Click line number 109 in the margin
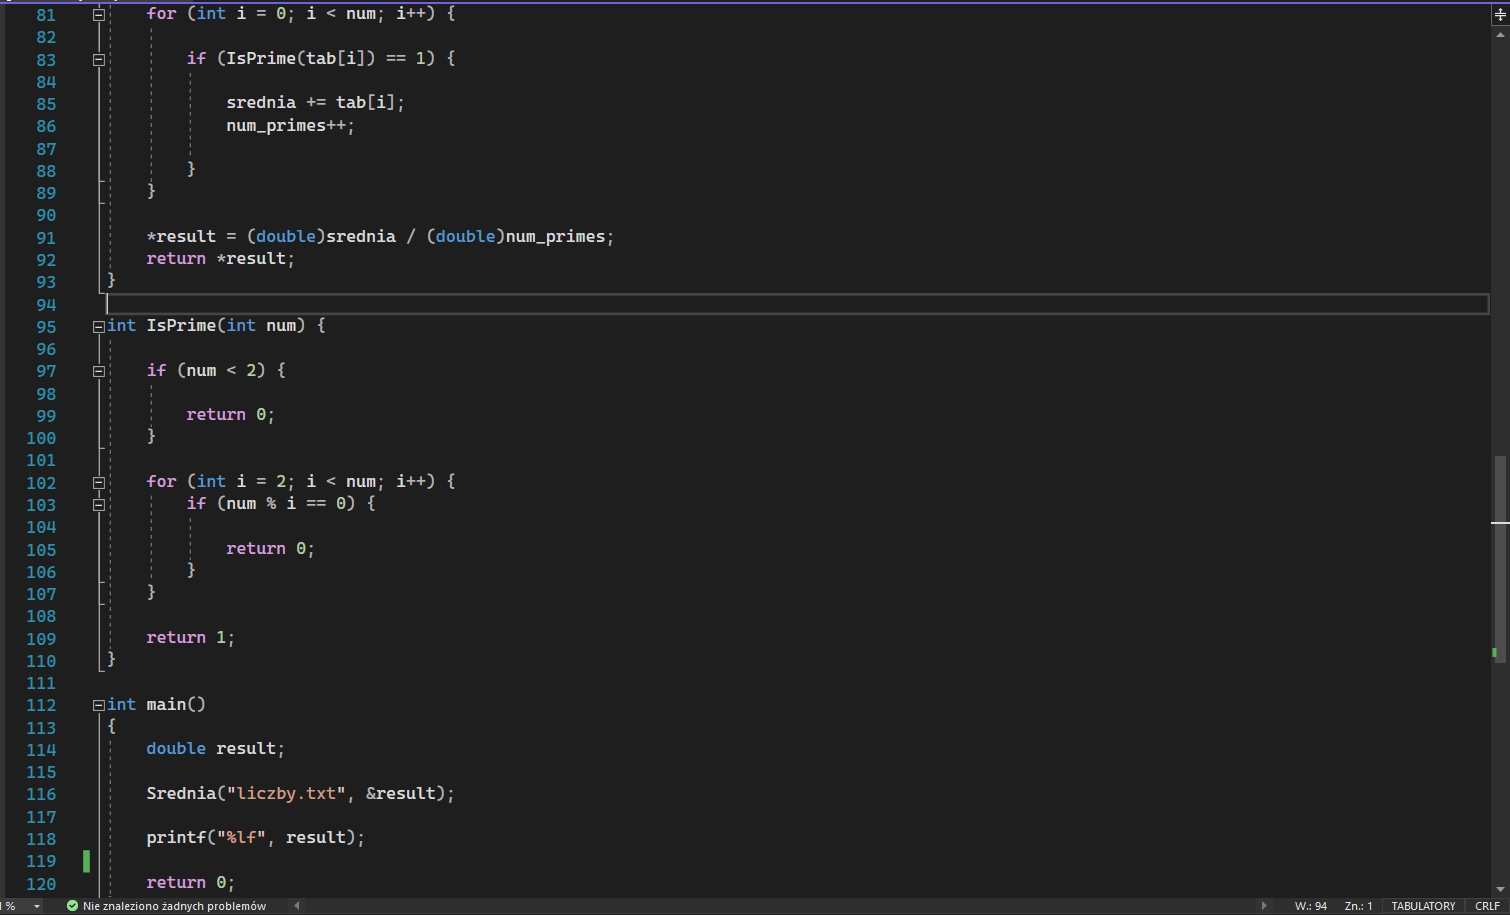1510x915 pixels. 41,639
